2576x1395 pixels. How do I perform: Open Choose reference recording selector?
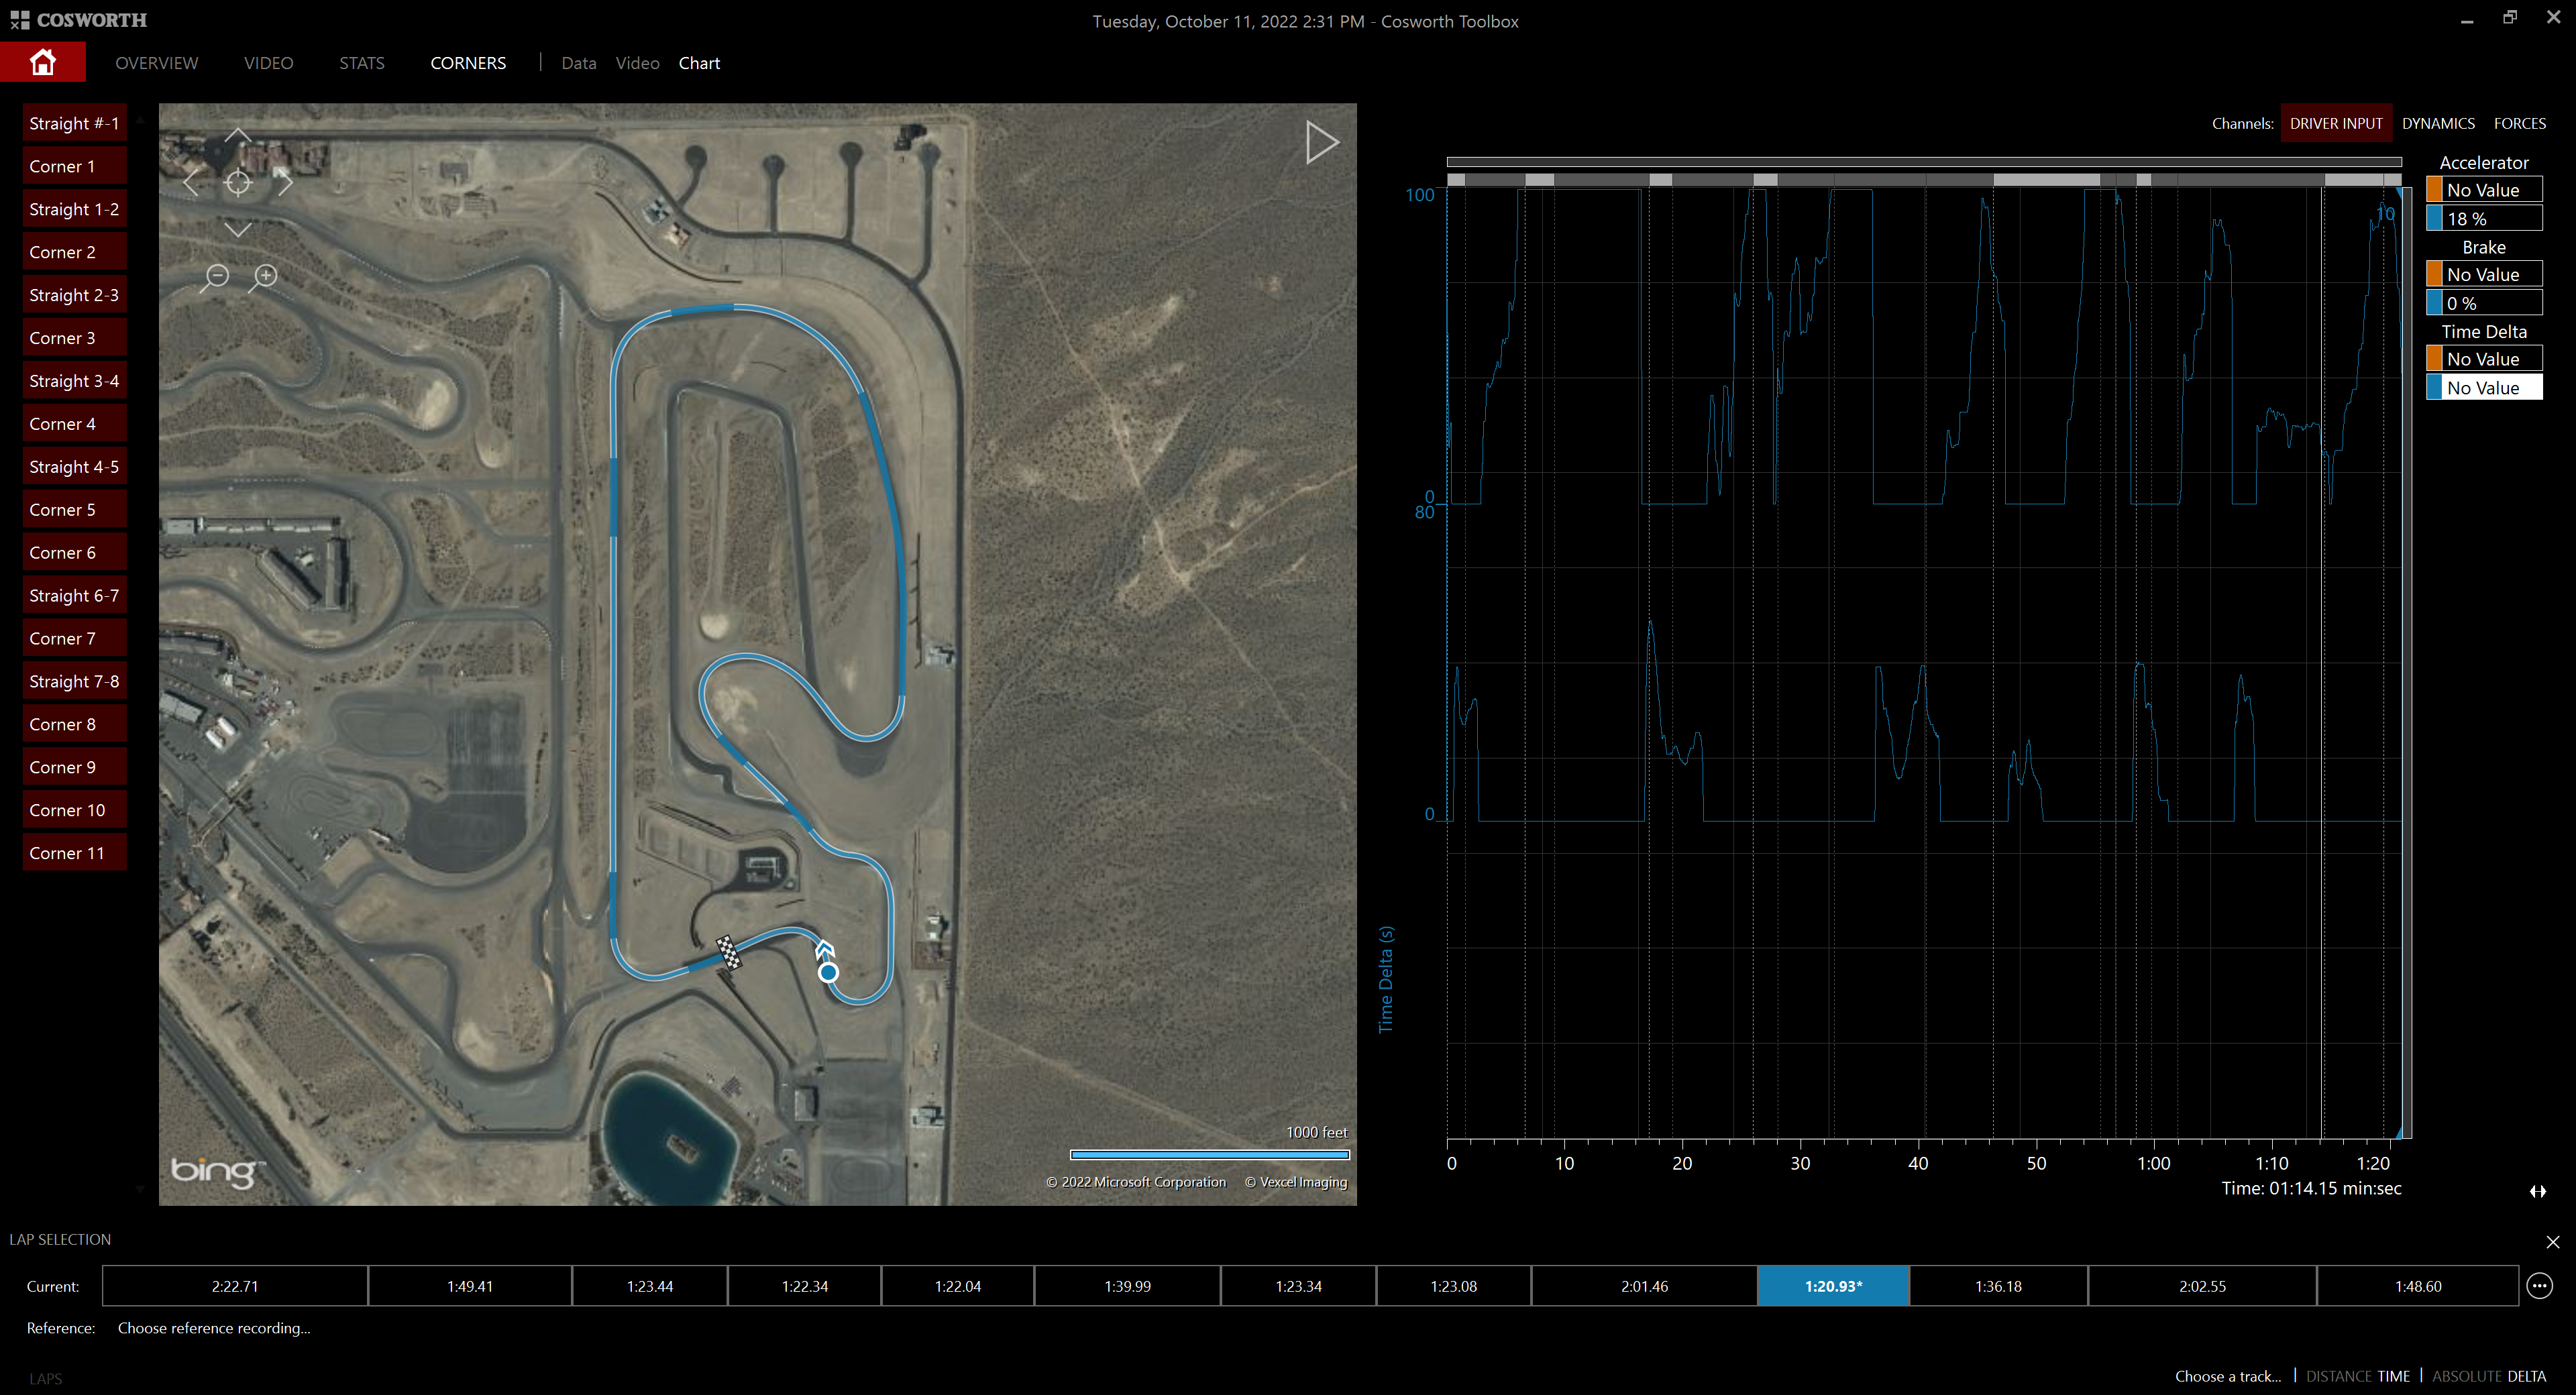(214, 1328)
